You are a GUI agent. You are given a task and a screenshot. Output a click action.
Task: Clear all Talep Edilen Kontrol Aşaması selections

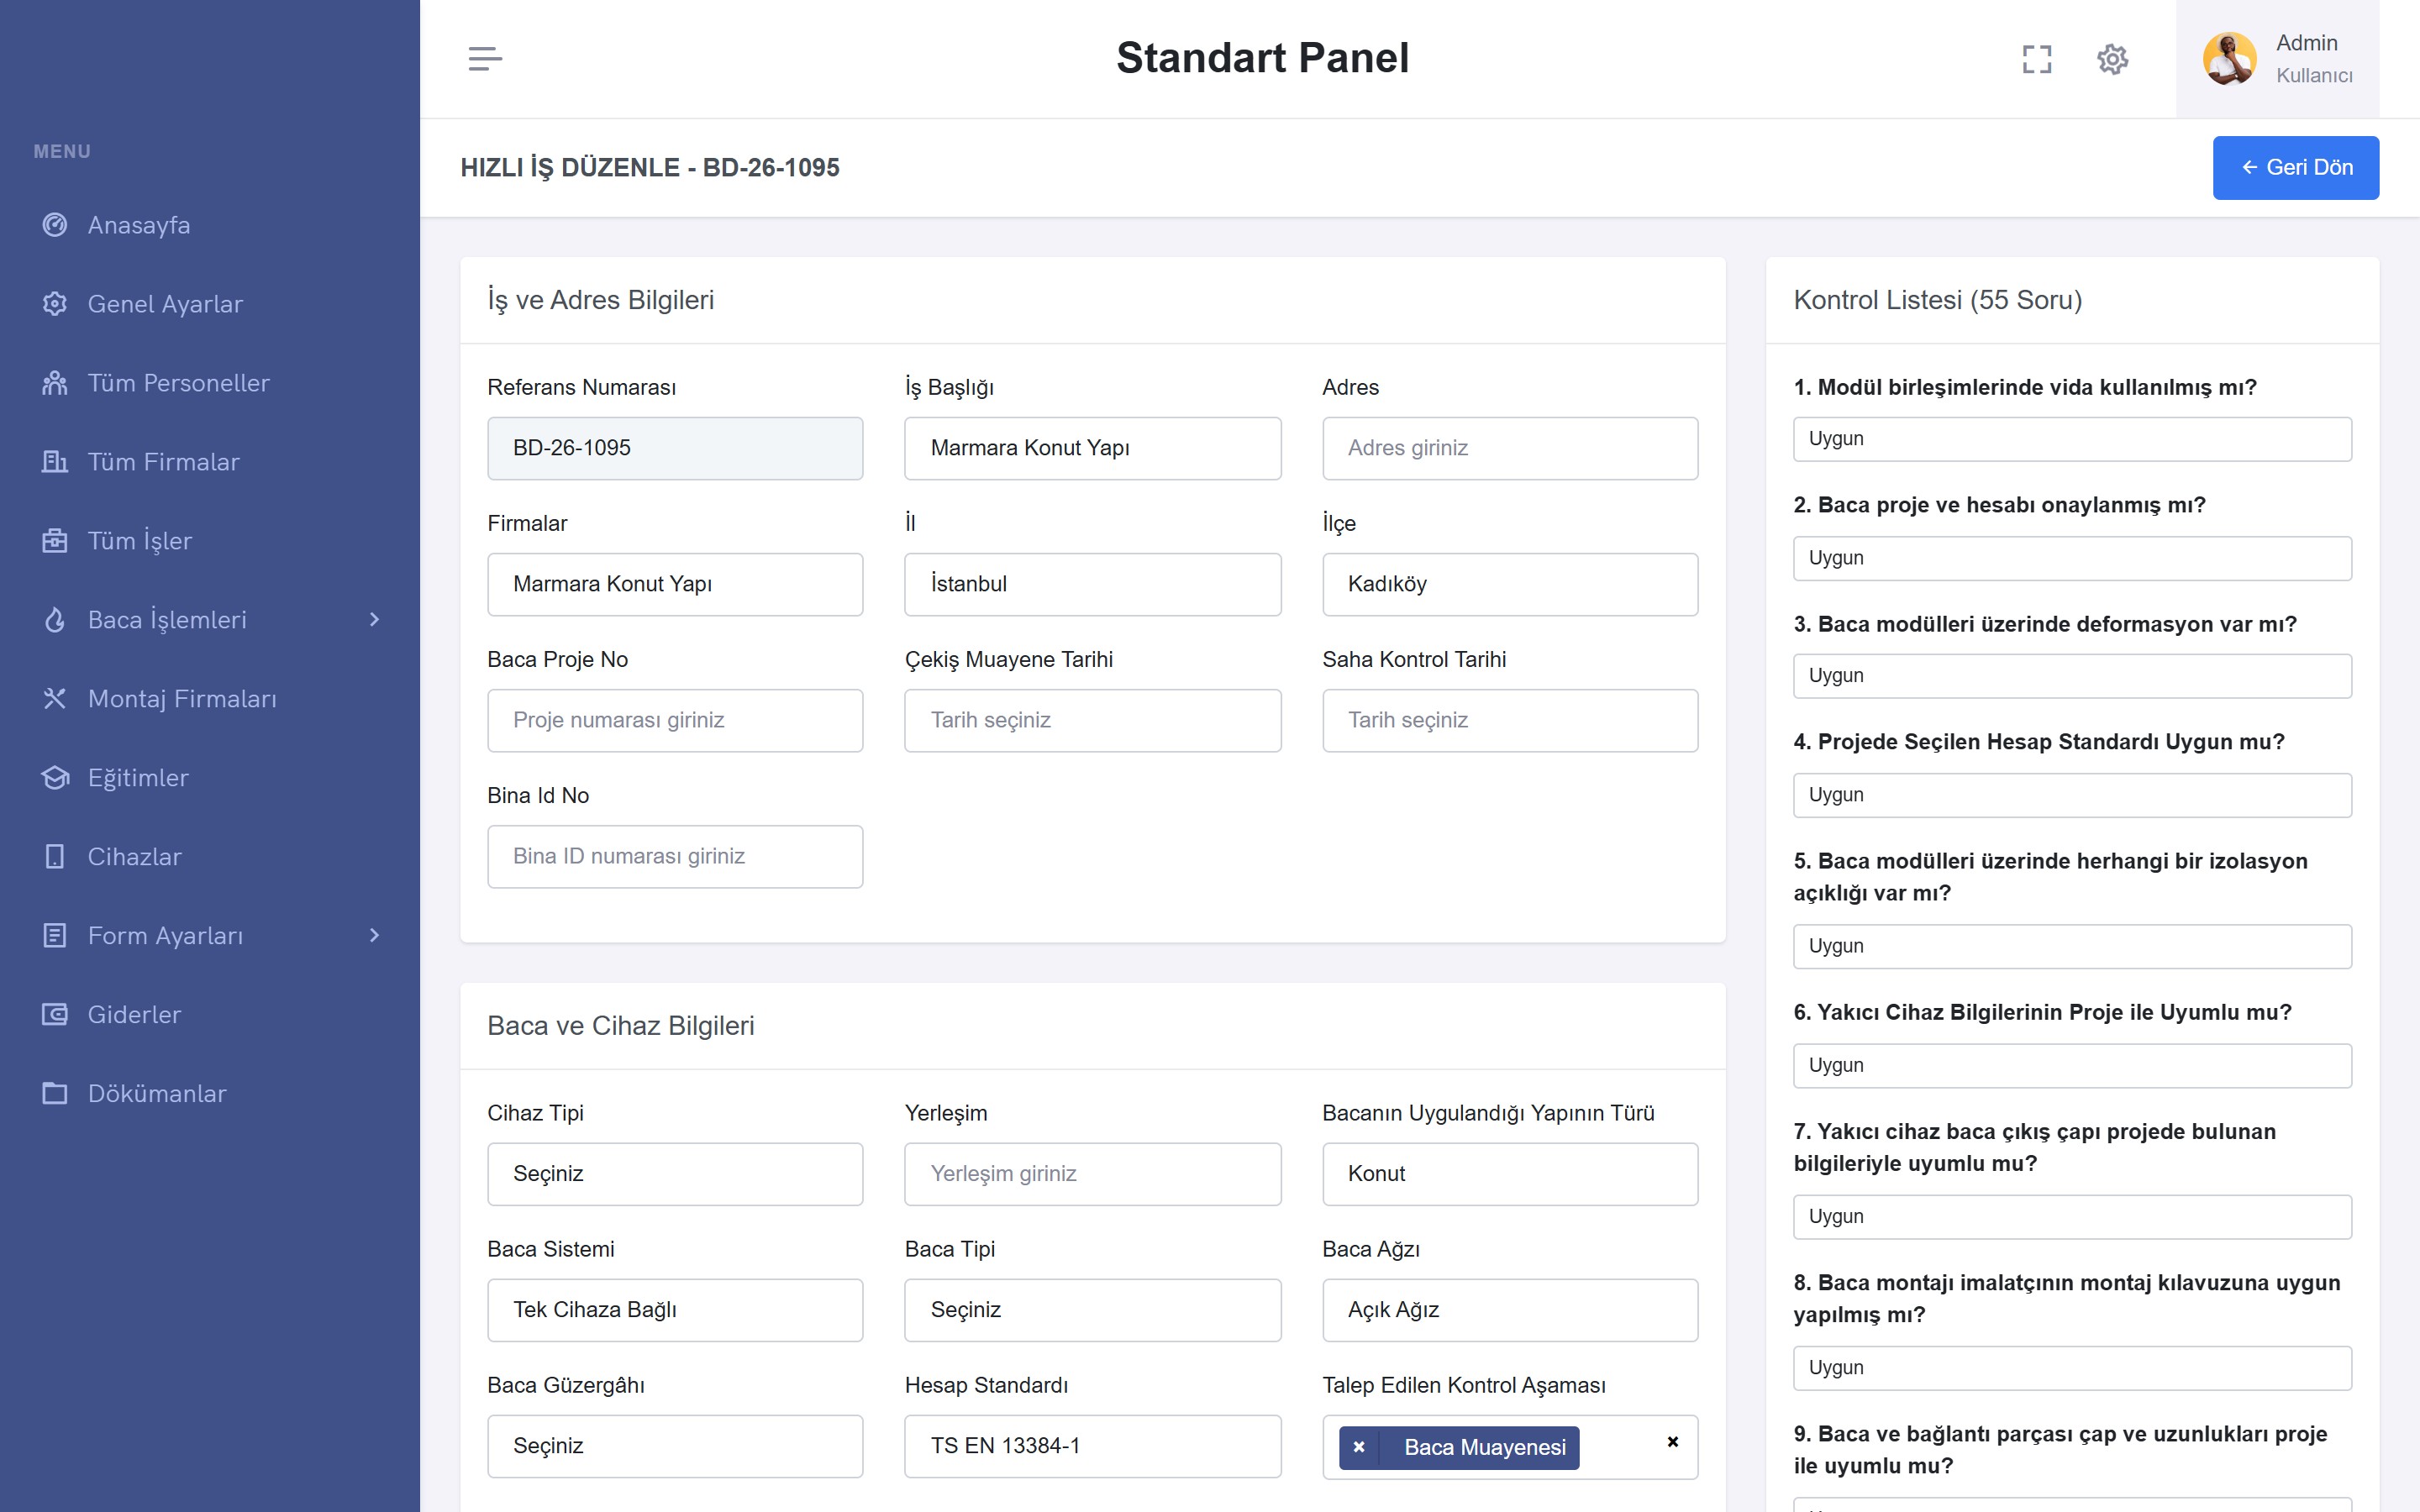(1673, 1442)
